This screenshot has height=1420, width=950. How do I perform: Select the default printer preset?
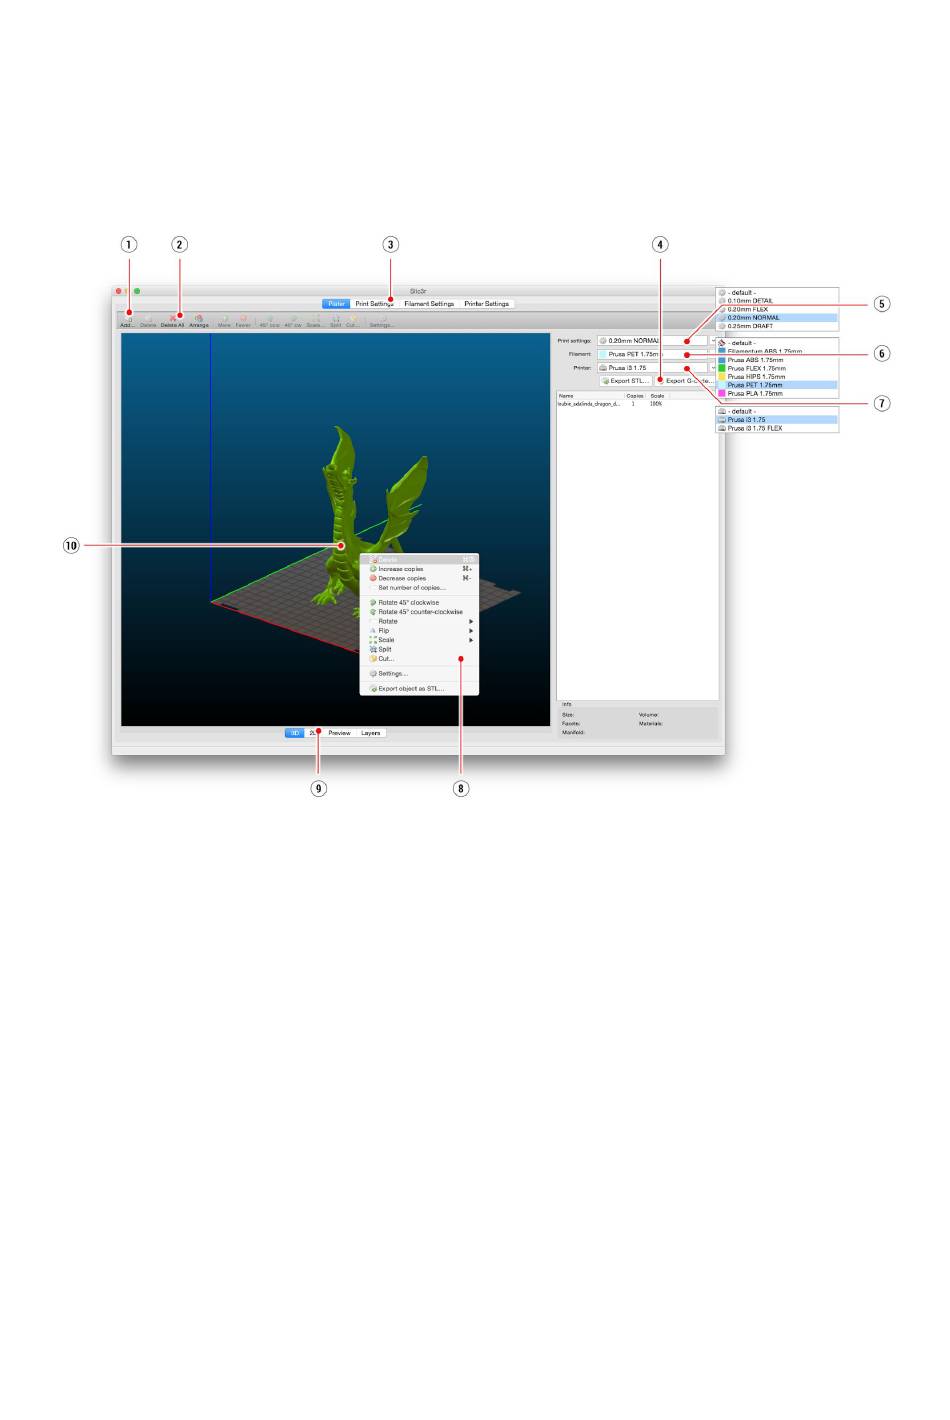point(777,411)
